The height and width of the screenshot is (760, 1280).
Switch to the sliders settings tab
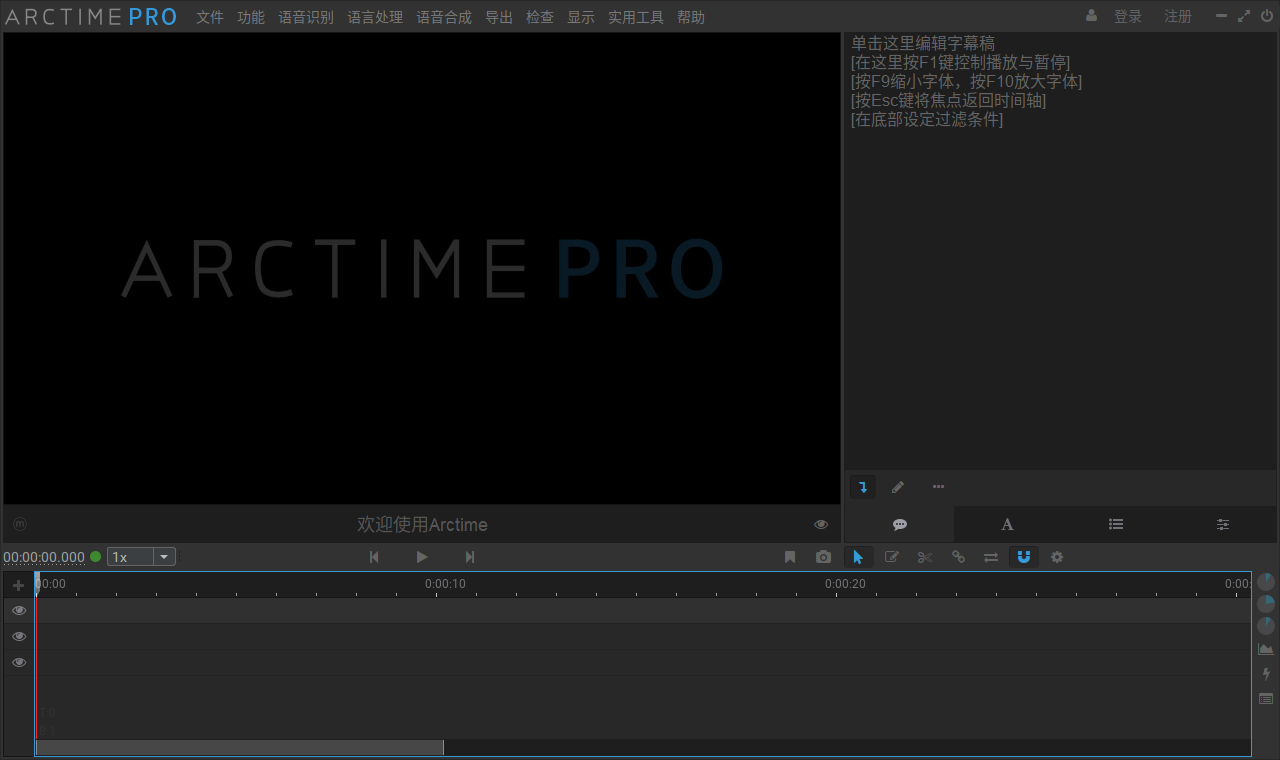click(1223, 525)
